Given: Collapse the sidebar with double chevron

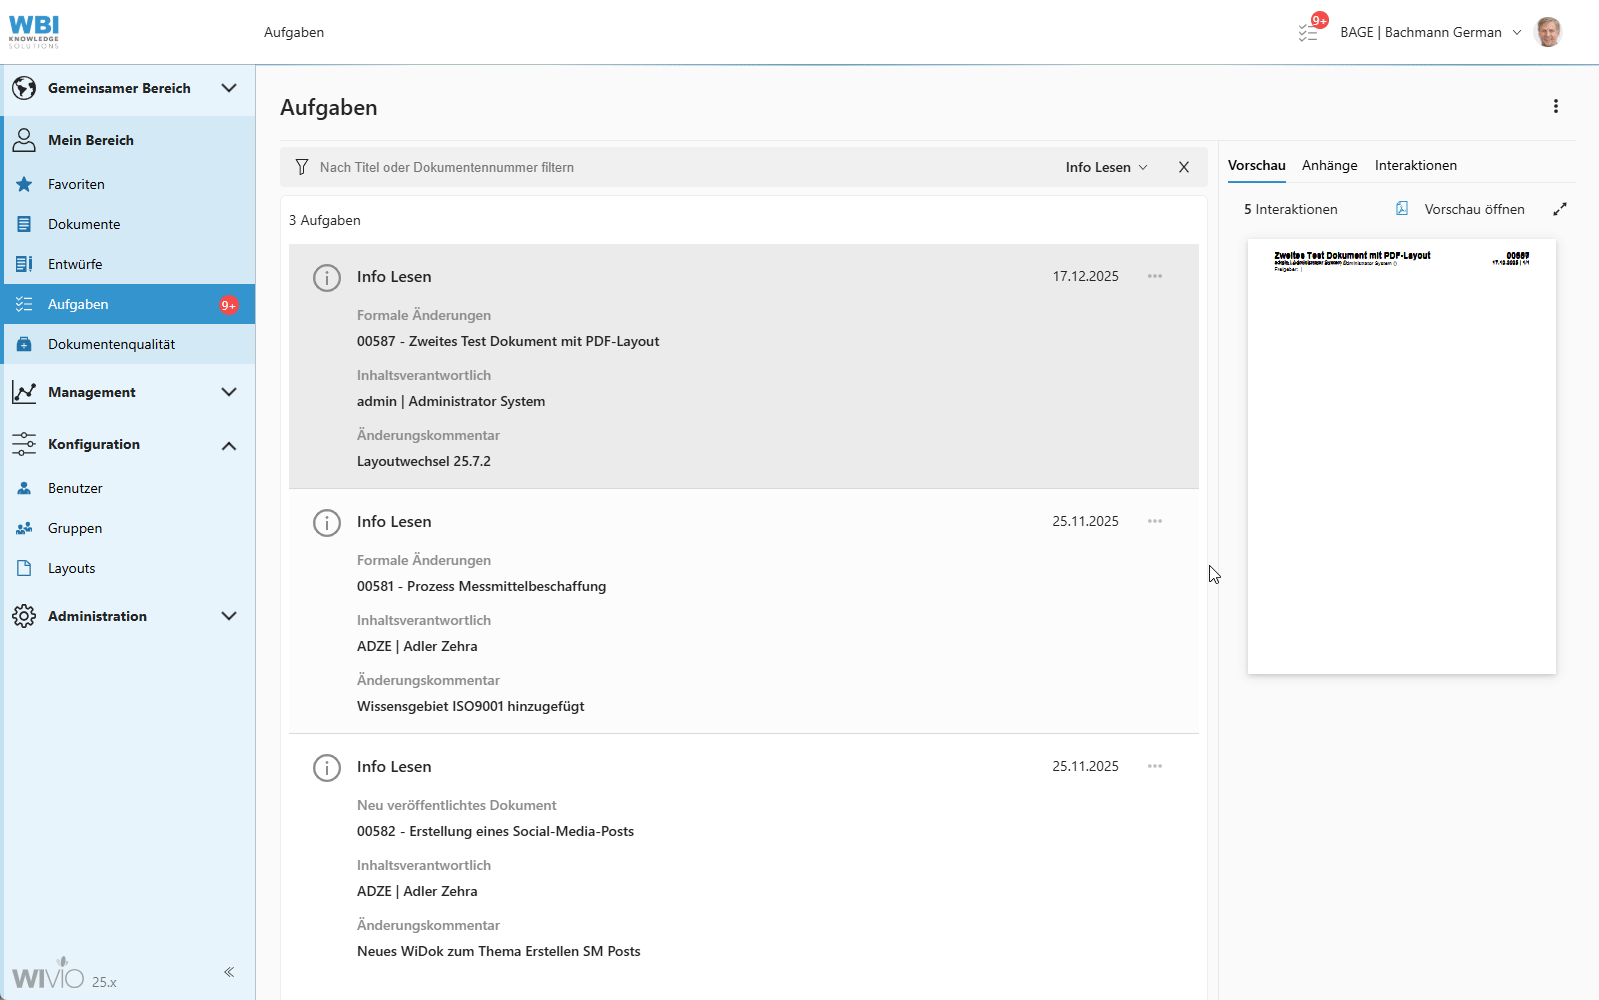Looking at the screenshot, I should 229,972.
